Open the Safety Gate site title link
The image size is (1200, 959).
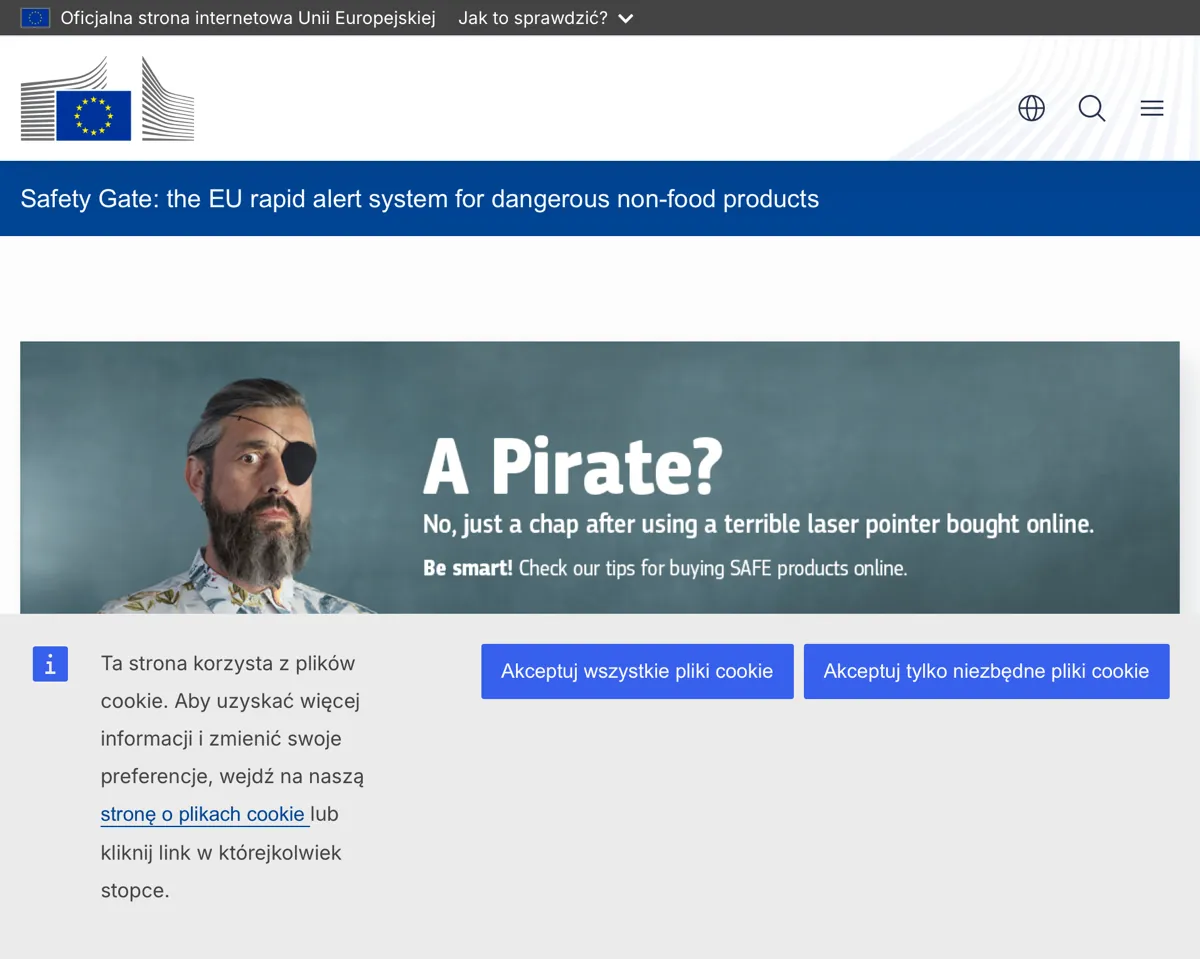click(x=420, y=199)
